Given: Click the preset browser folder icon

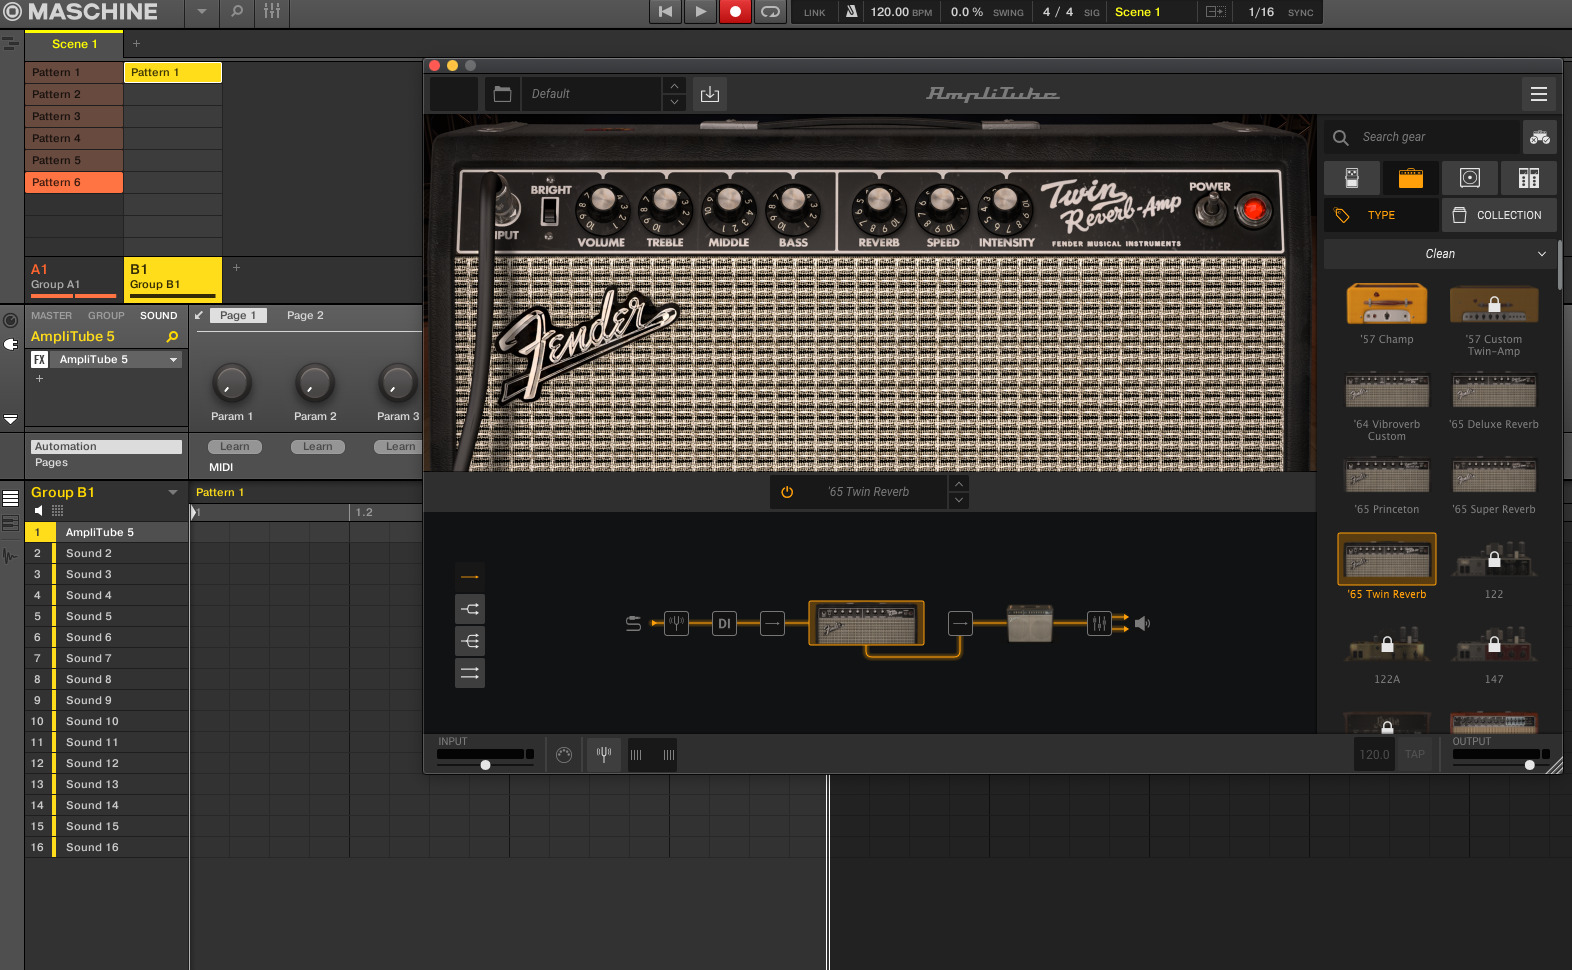Looking at the screenshot, I should pos(502,94).
